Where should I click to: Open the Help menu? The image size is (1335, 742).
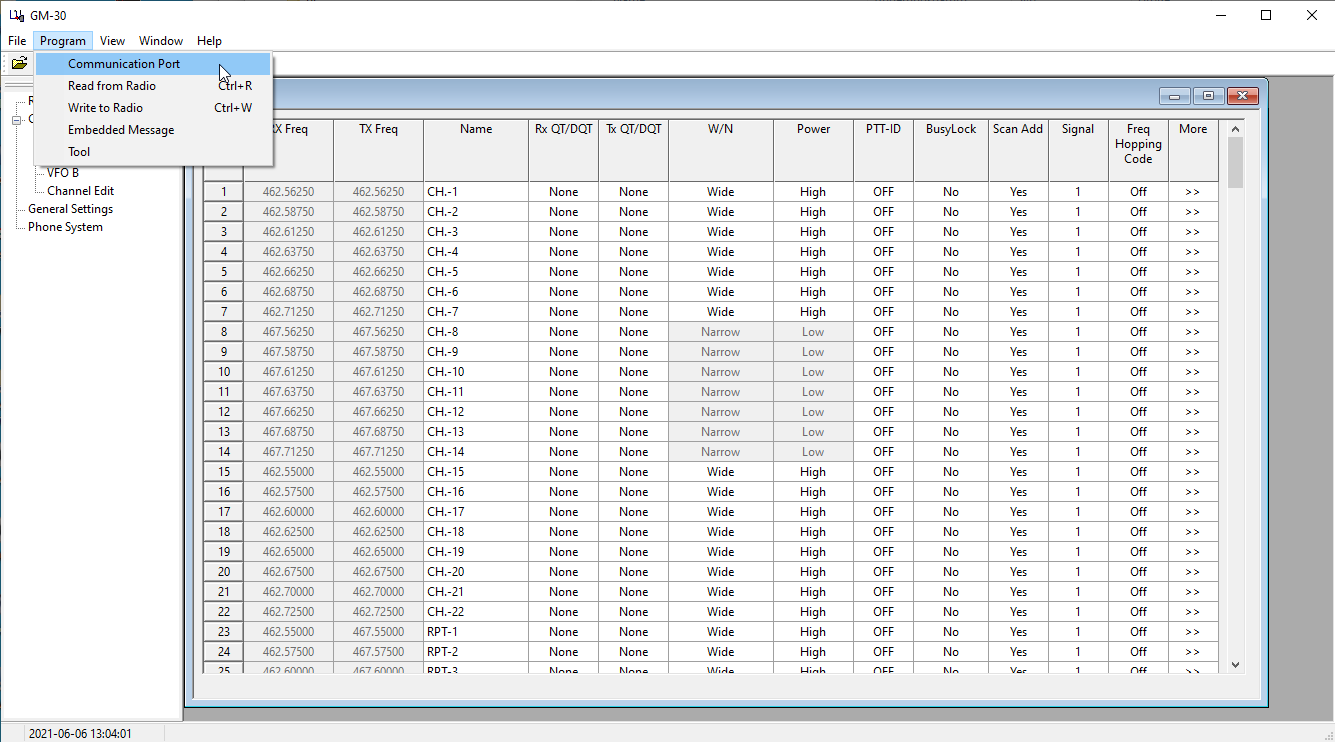tap(209, 41)
